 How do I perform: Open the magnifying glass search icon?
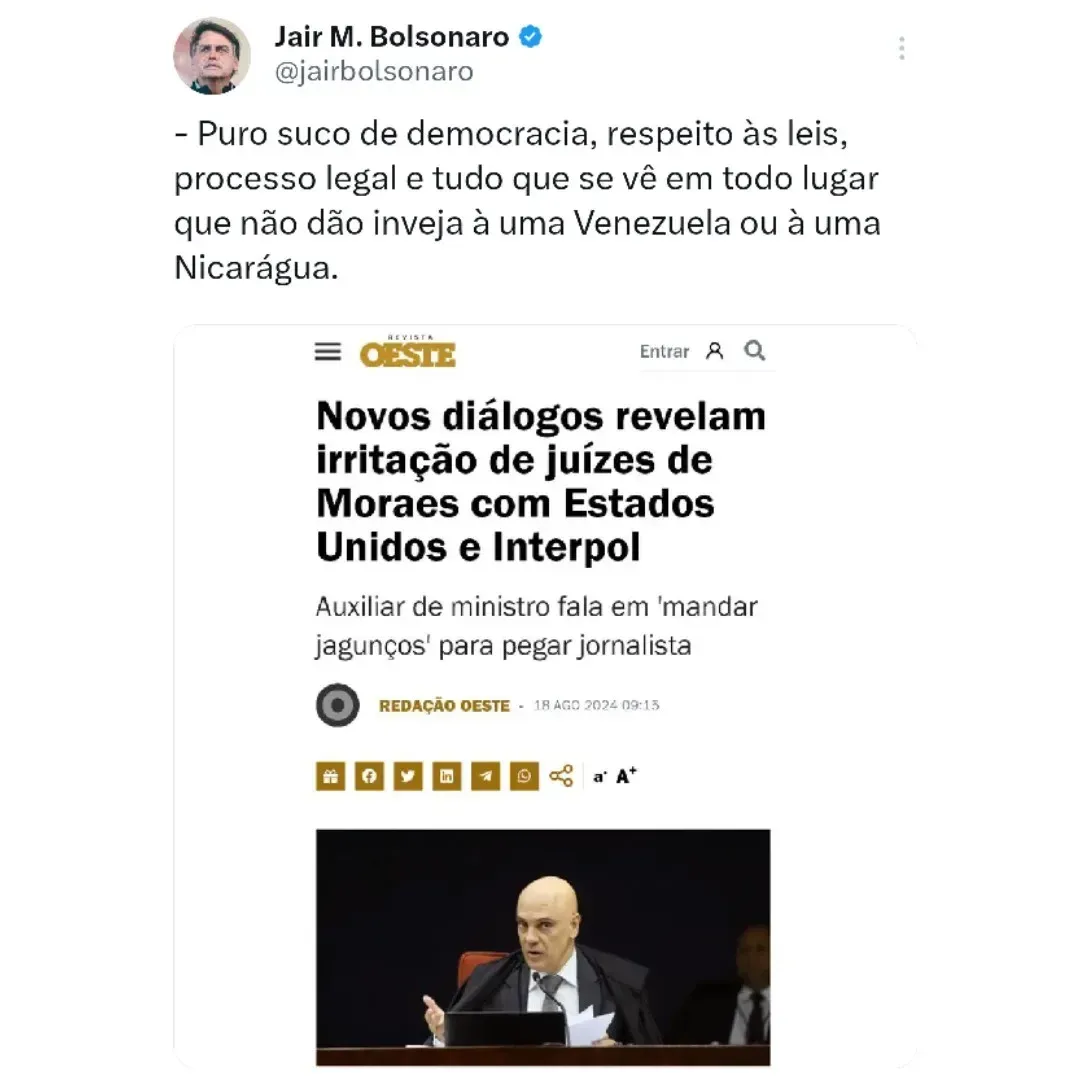(755, 351)
